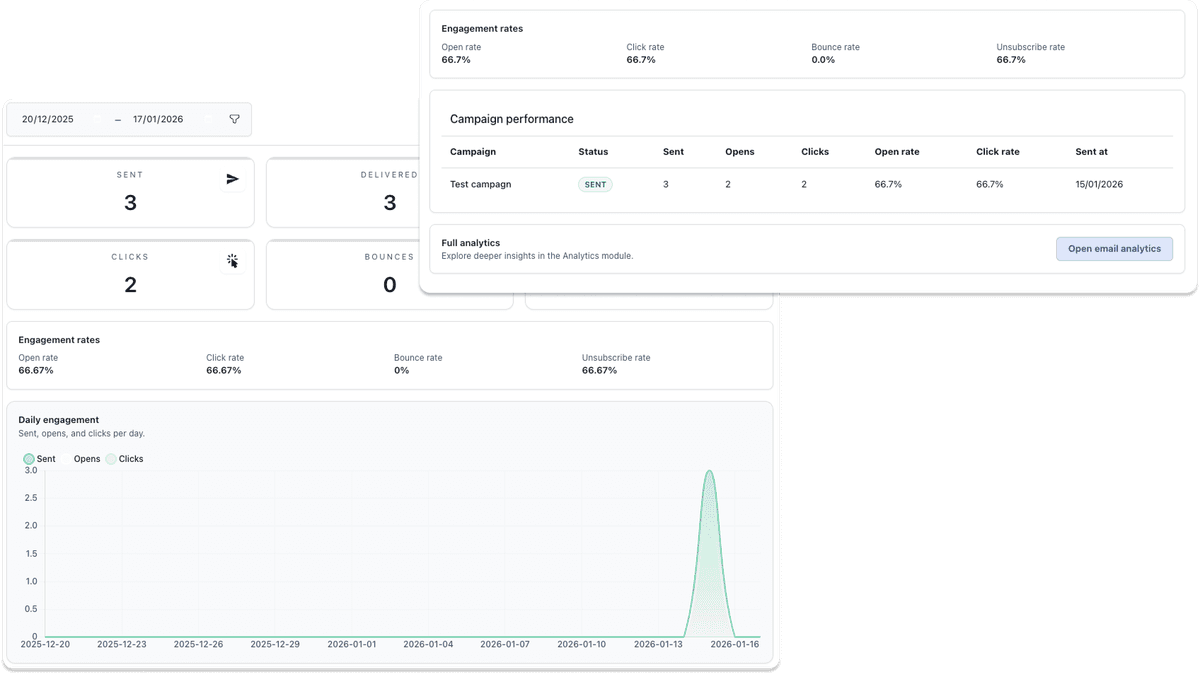Toggle the Clicks series in the chart legend
The image size is (1200, 674).
point(128,458)
